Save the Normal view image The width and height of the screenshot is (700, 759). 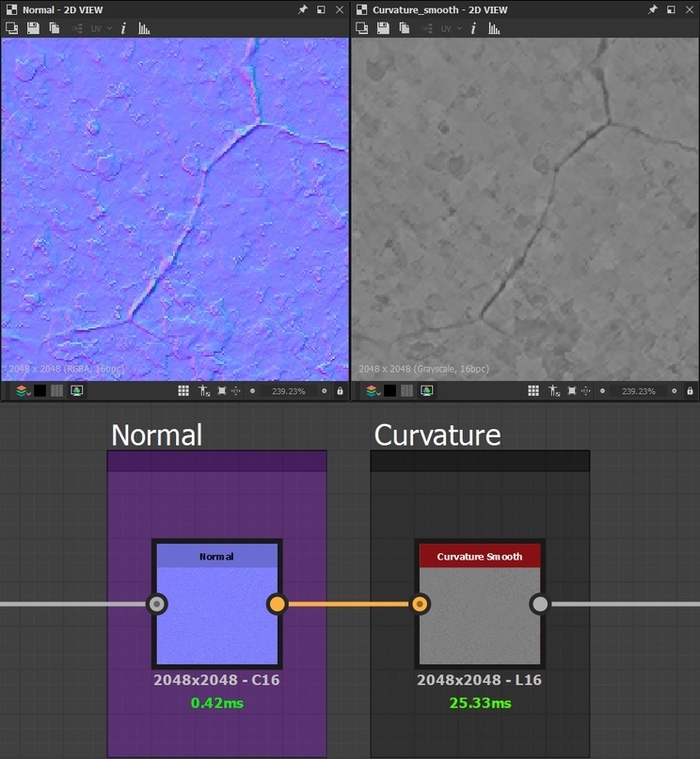click(x=33, y=28)
